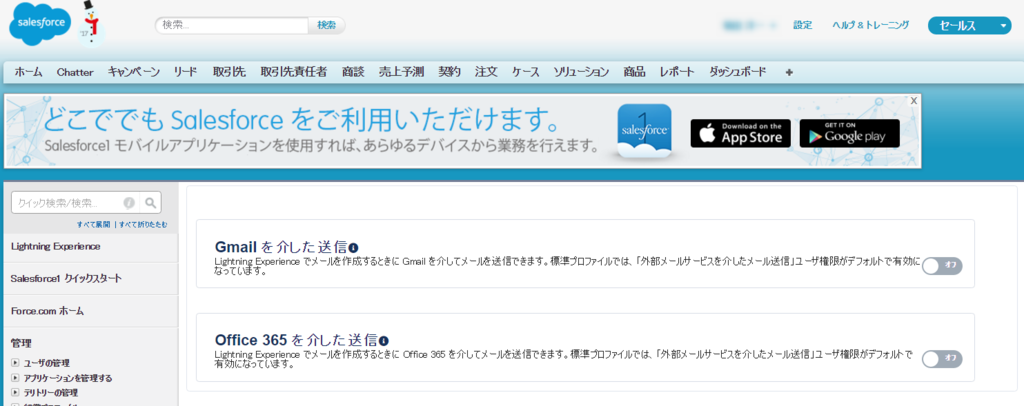The width and height of the screenshot is (1024, 406).
Task: Go to the リード tab
Action: [x=185, y=72]
